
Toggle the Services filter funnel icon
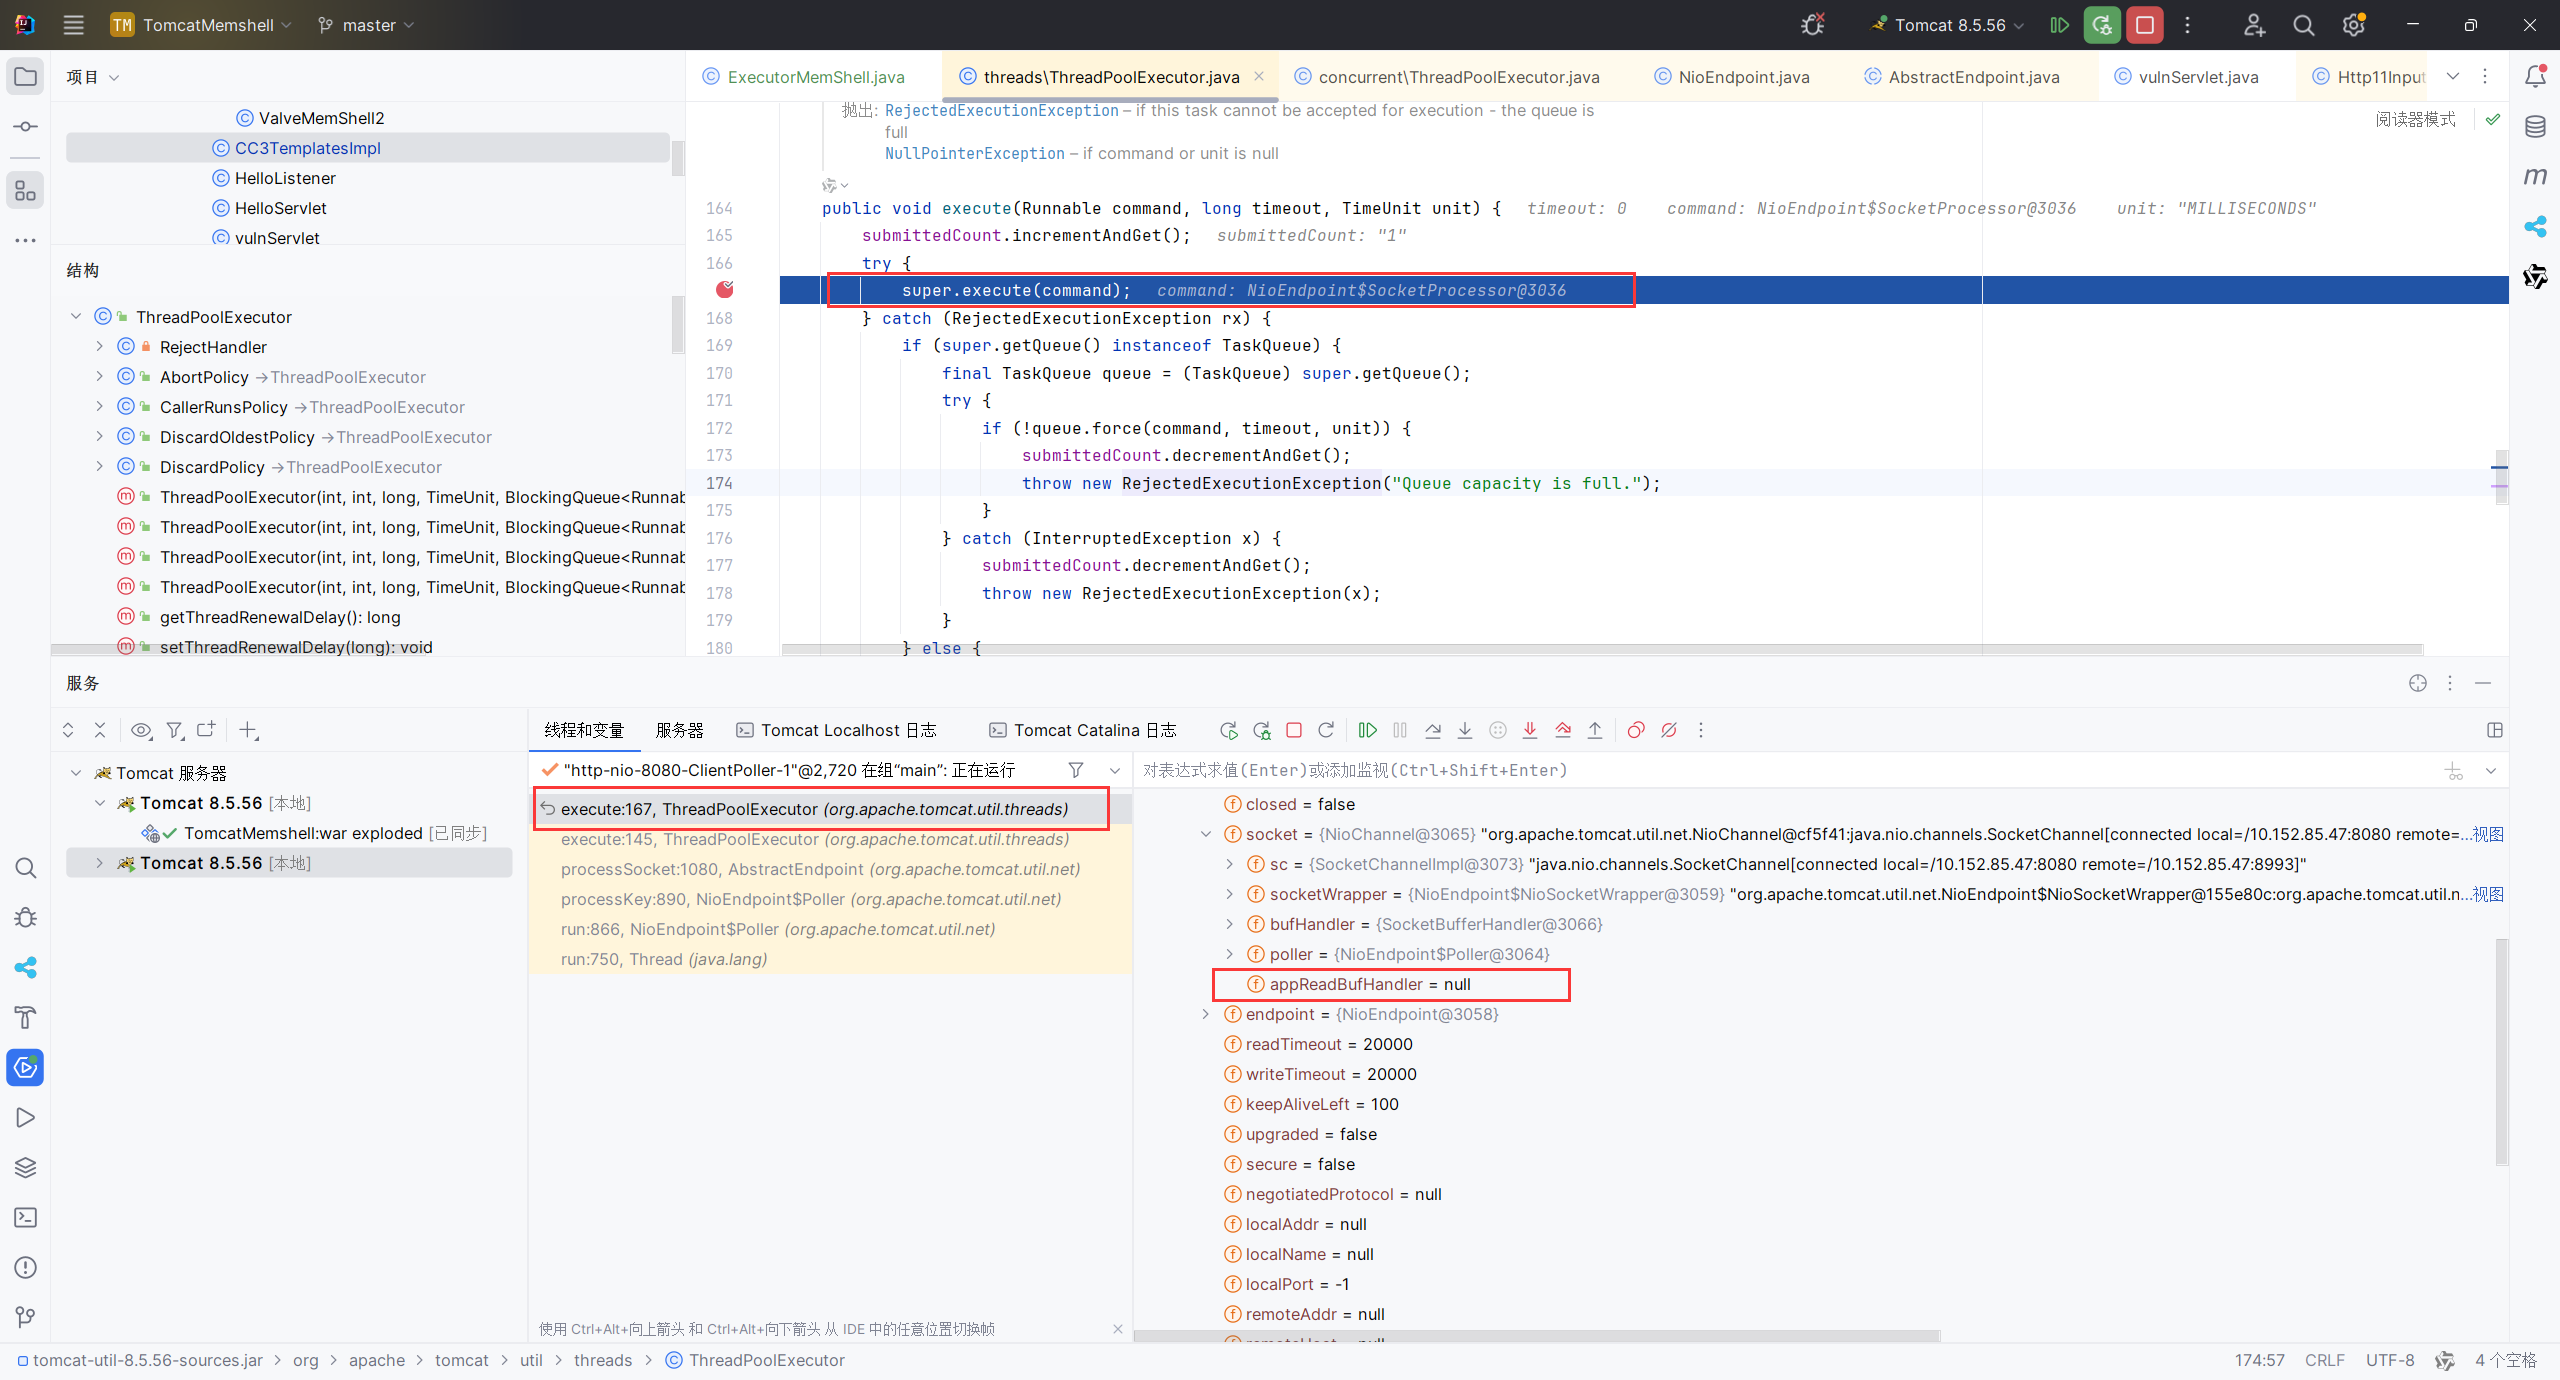coord(175,730)
